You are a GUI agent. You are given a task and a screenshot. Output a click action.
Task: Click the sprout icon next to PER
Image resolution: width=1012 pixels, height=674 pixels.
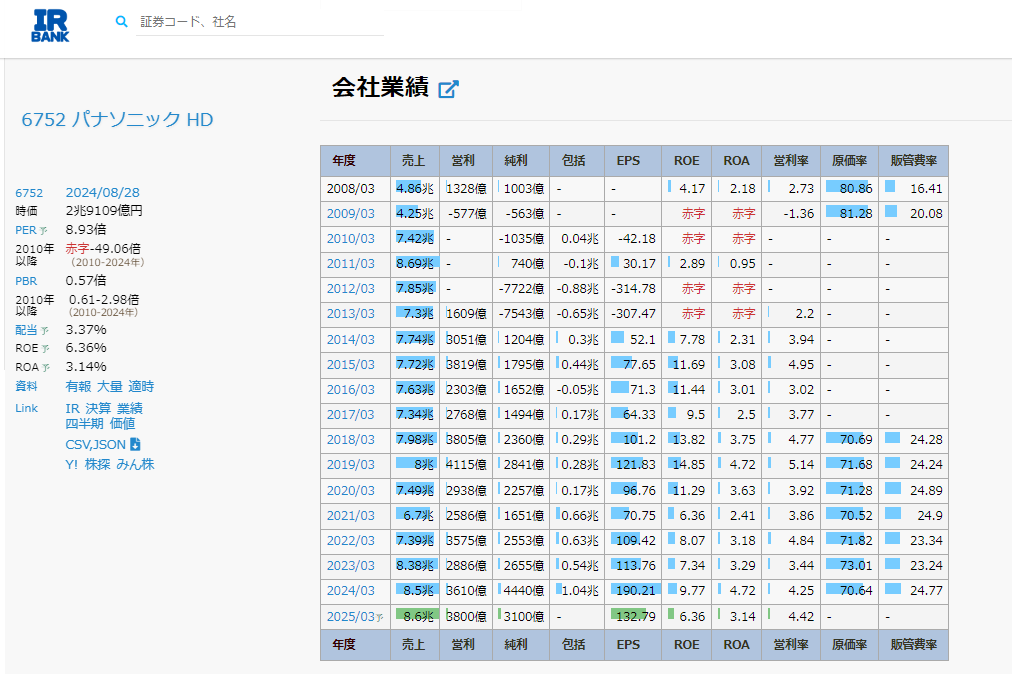(x=43, y=230)
